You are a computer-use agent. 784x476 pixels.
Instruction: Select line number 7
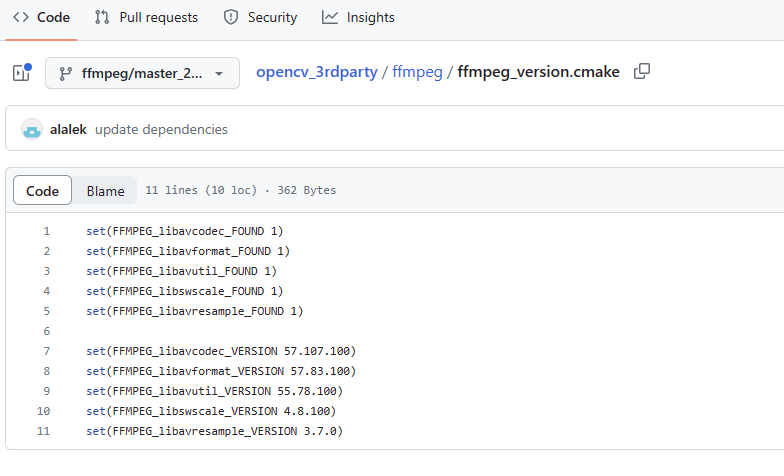pos(46,351)
